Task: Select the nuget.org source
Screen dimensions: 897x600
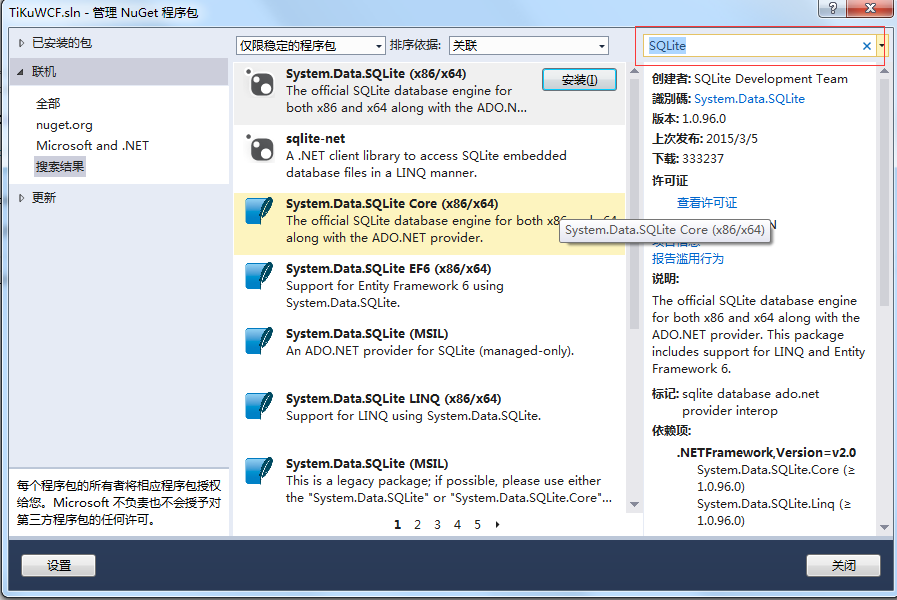Action: [64, 125]
